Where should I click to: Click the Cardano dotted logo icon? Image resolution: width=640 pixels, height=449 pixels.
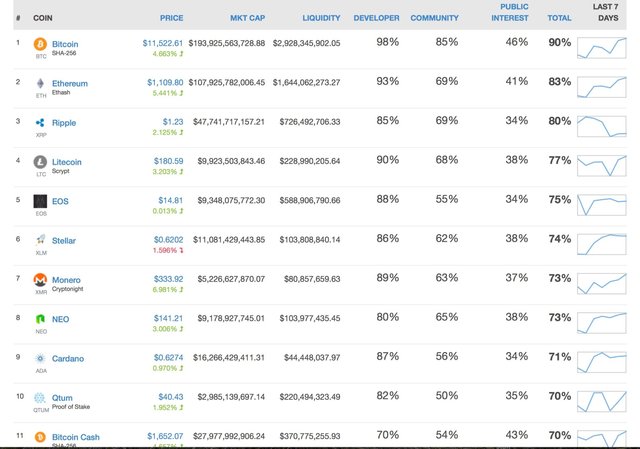[40, 358]
